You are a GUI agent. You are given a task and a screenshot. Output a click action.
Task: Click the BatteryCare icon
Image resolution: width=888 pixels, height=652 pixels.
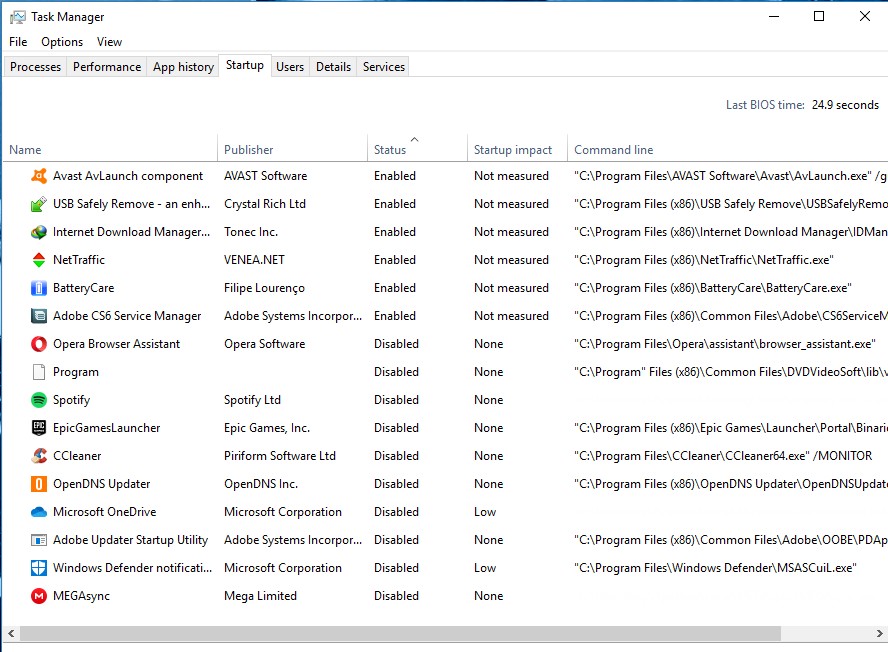(39, 288)
